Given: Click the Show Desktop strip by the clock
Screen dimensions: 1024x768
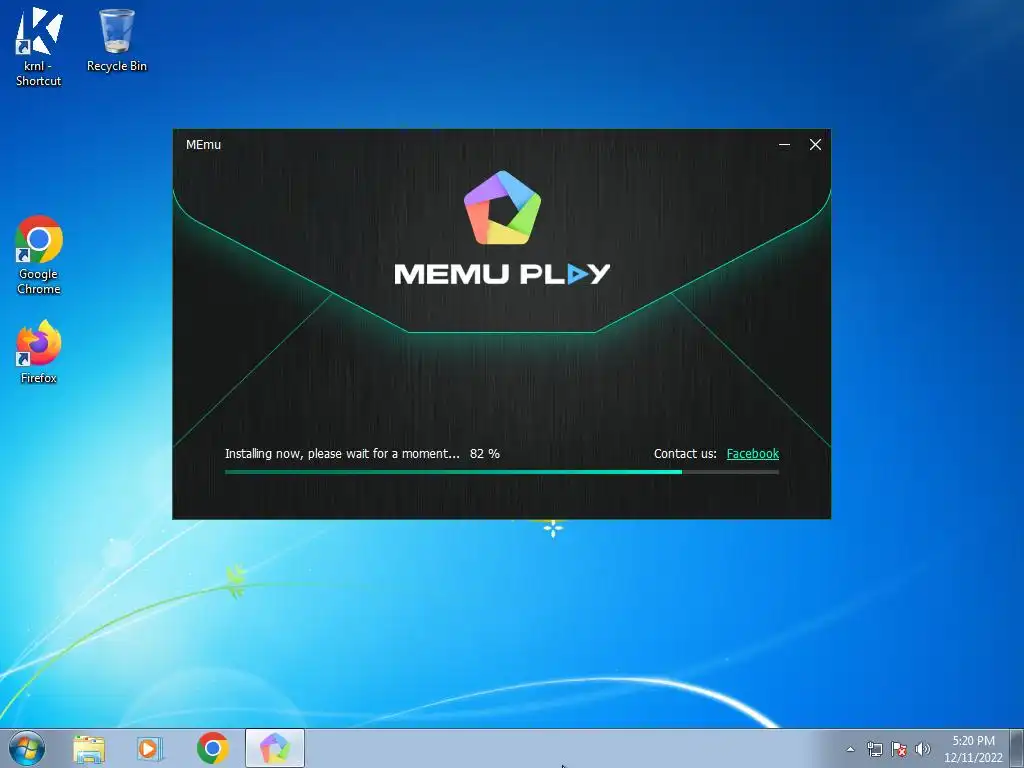Looking at the screenshot, I should [x=1017, y=748].
